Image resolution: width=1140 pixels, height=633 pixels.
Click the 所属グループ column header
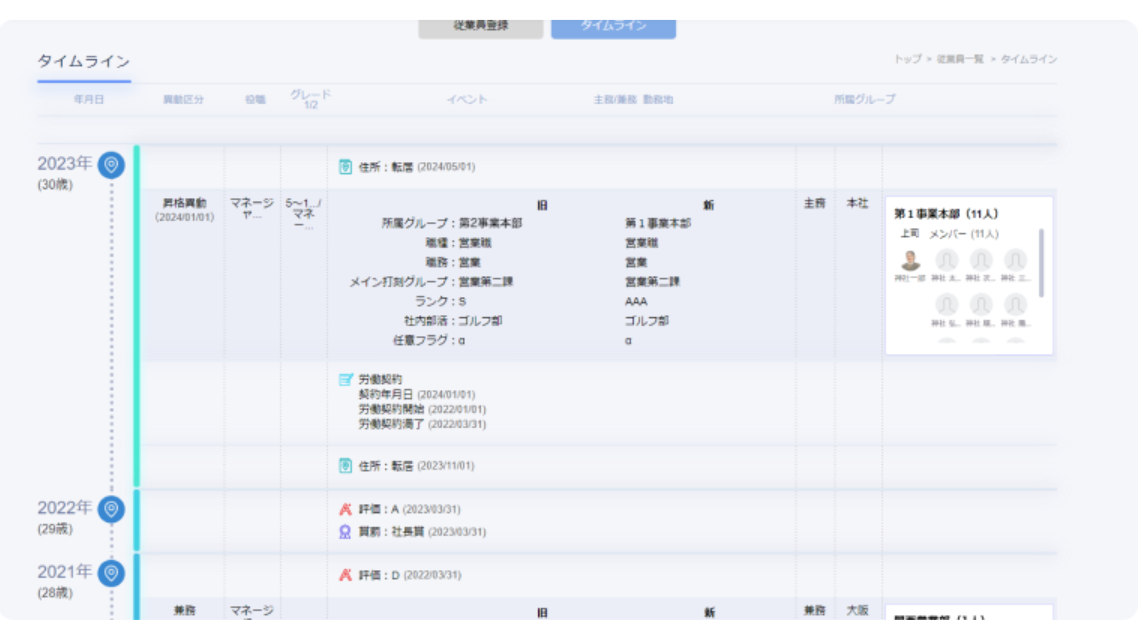865,100
